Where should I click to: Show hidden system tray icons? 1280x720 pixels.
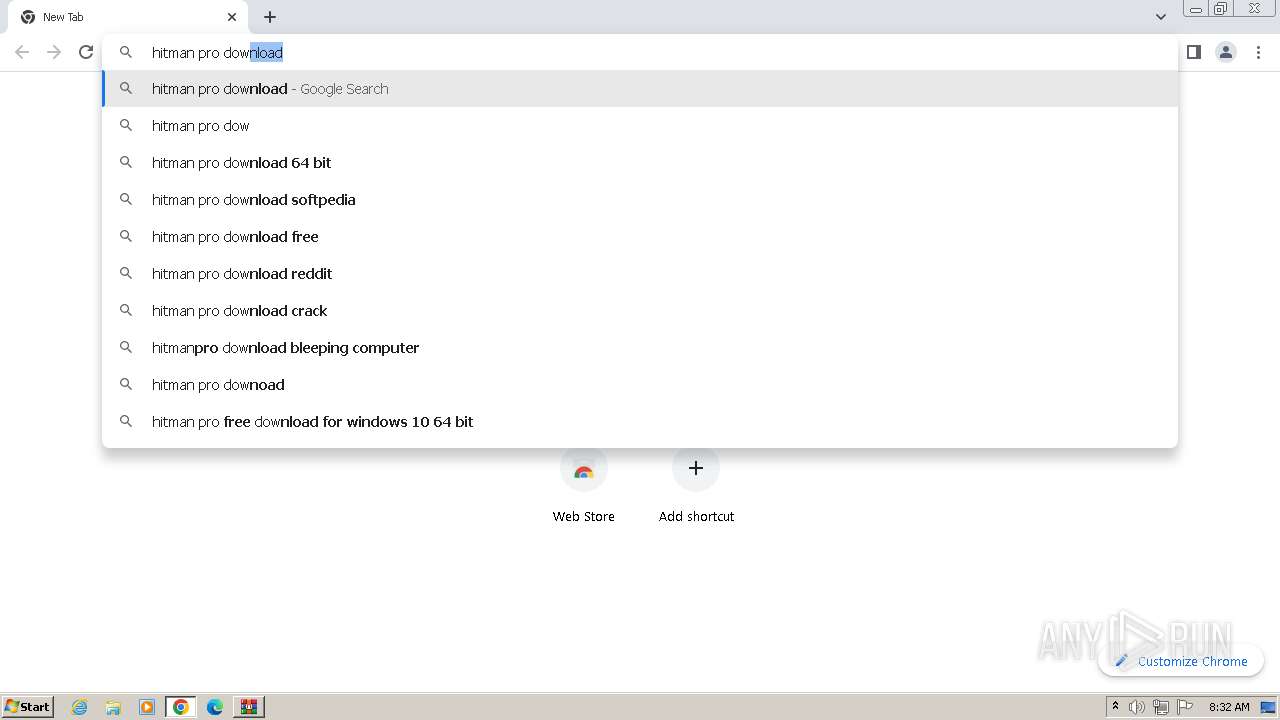click(1115, 707)
